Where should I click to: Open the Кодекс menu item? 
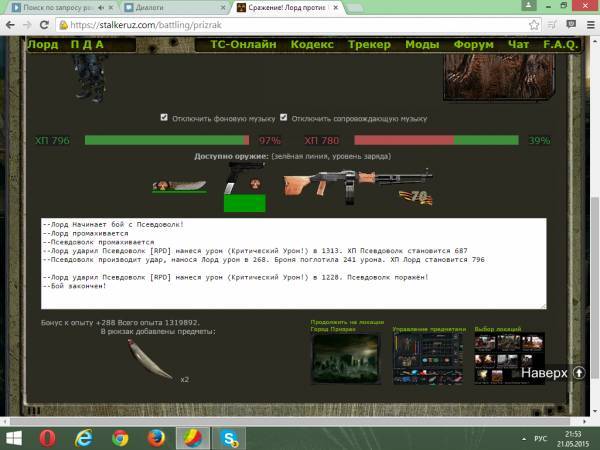tap(312, 45)
